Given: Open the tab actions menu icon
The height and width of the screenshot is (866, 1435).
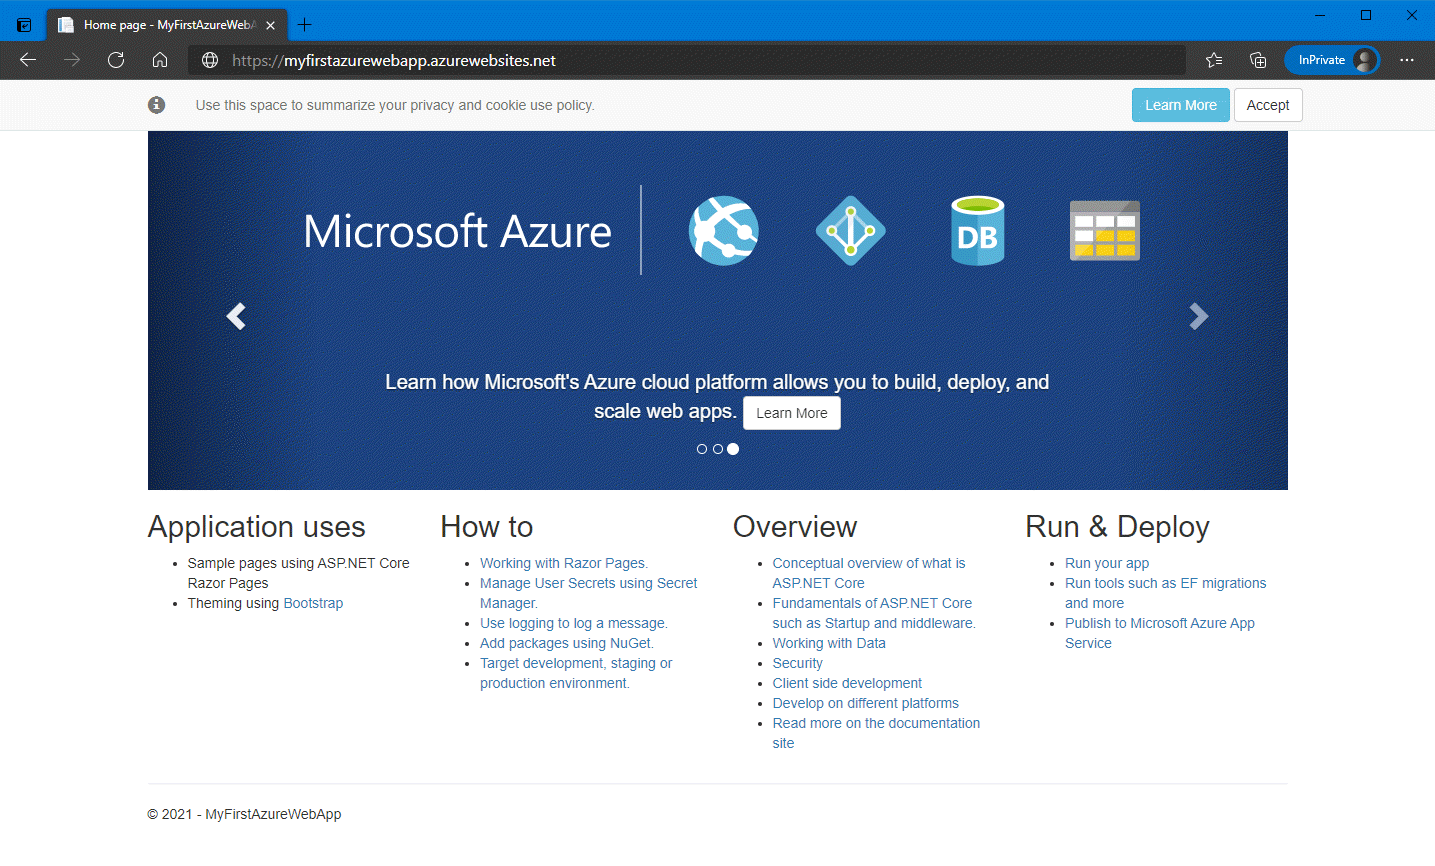Looking at the screenshot, I should tap(24, 25).
